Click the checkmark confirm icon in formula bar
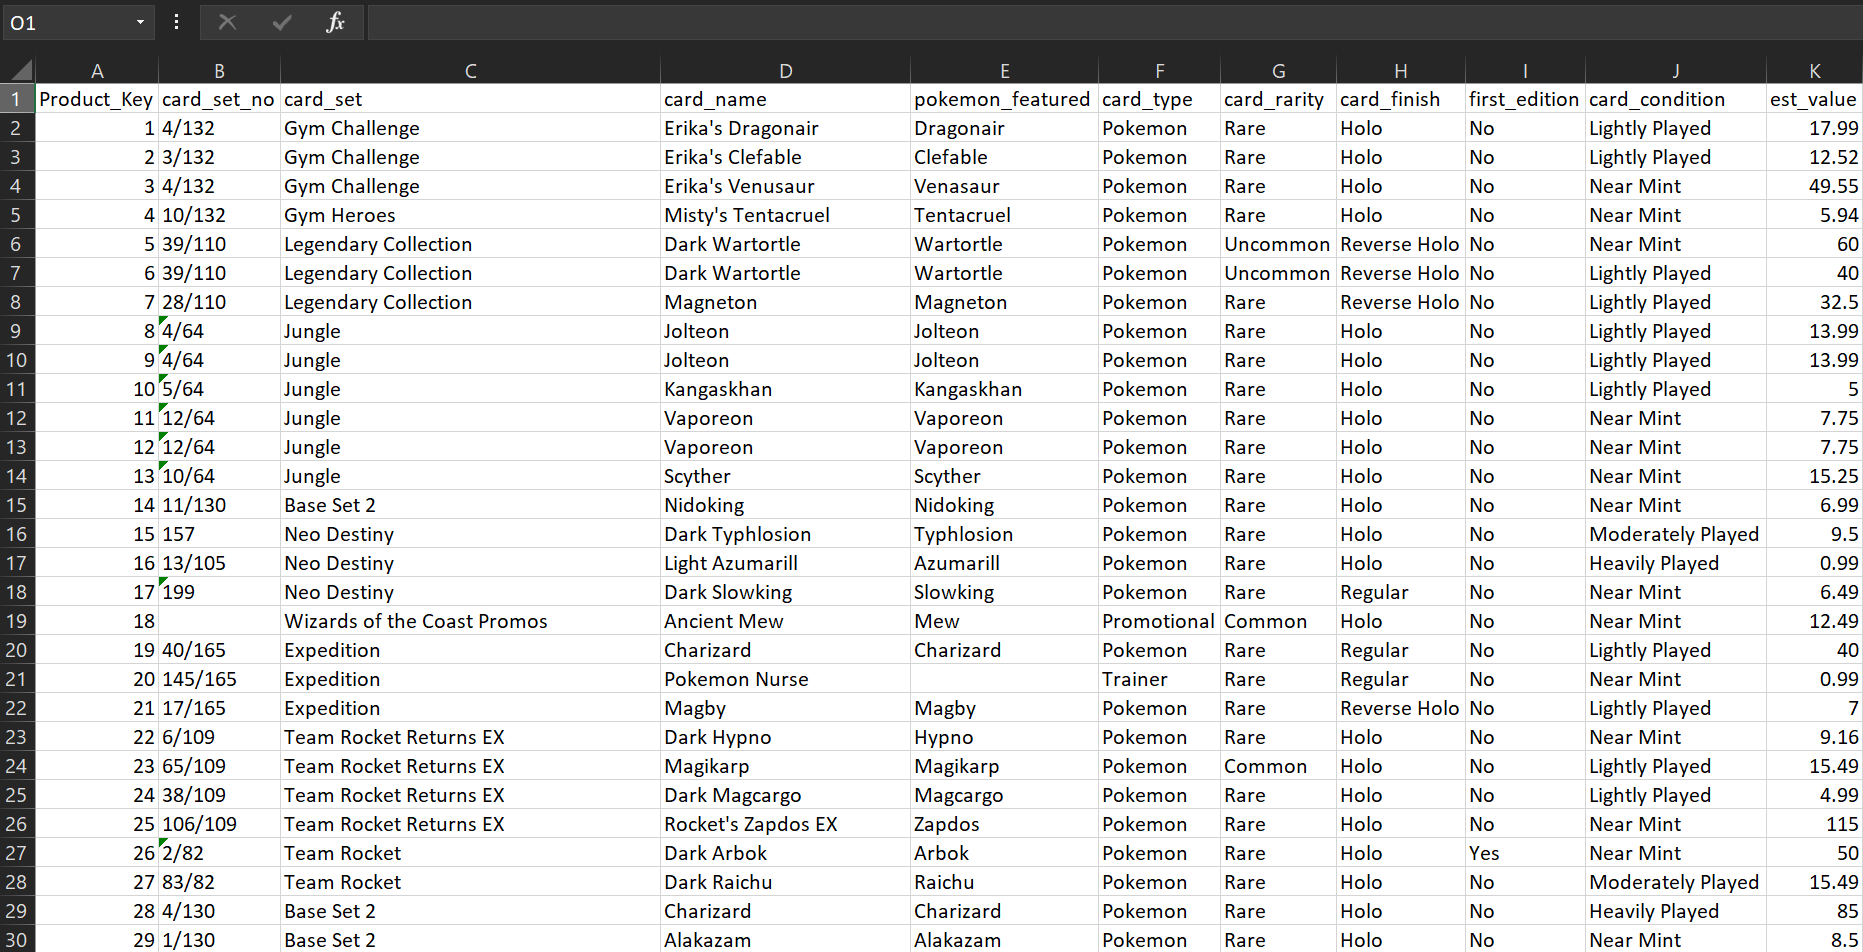This screenshot has height=952, width=1863. click(281, 21)
